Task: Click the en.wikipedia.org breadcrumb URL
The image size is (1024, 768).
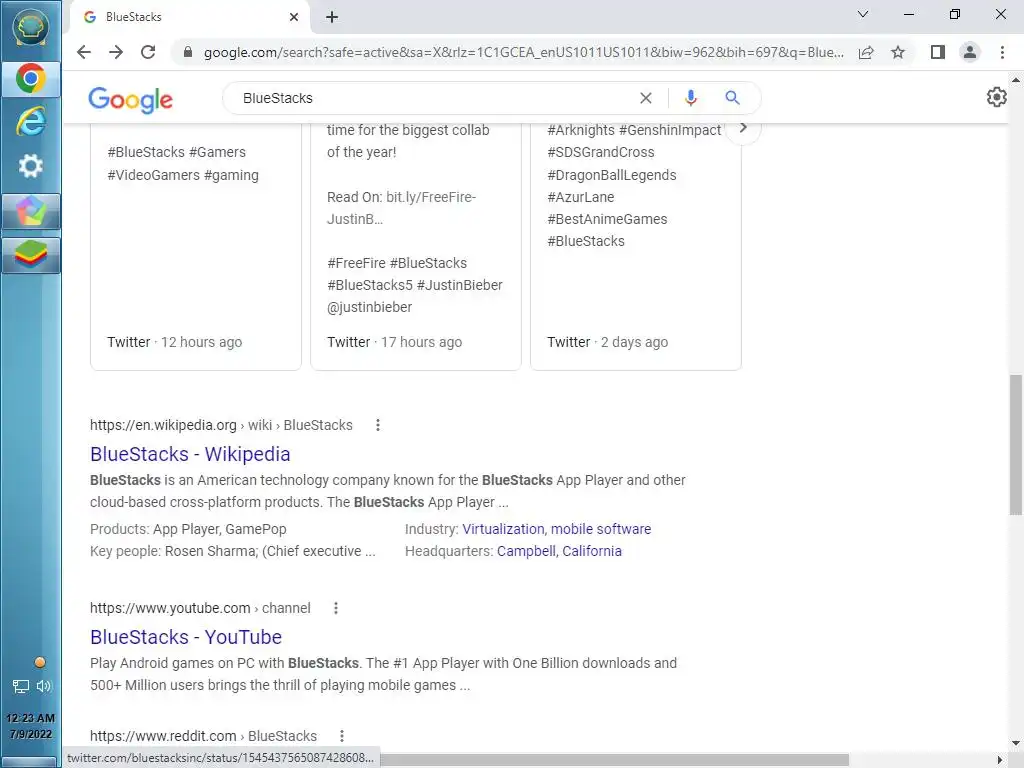Action: tap(221, 425)
